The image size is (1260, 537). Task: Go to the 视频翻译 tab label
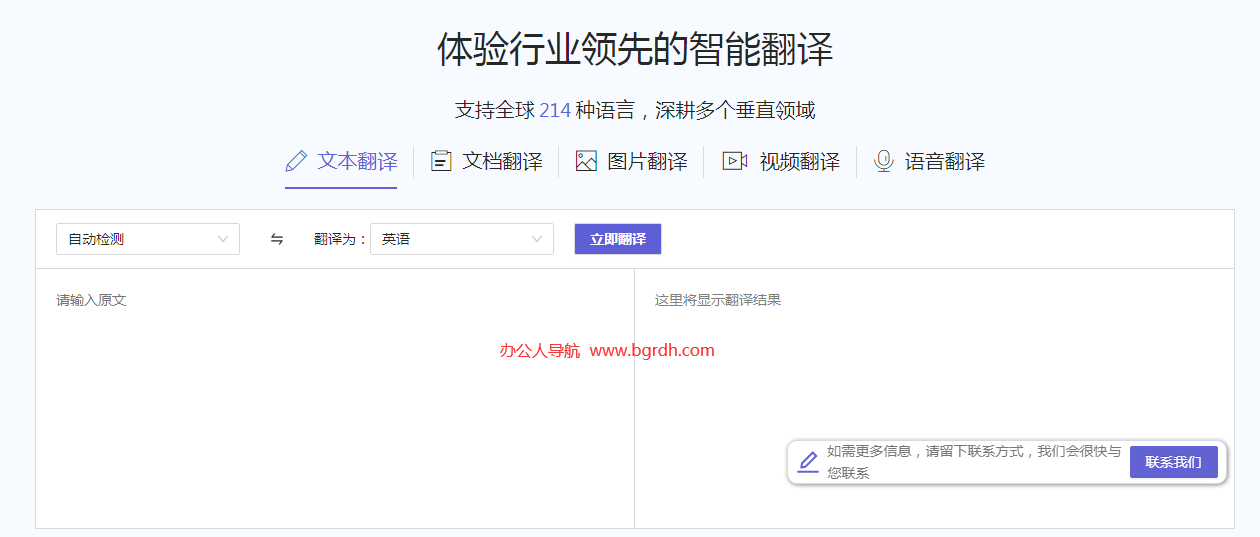[x=799, y=161]
